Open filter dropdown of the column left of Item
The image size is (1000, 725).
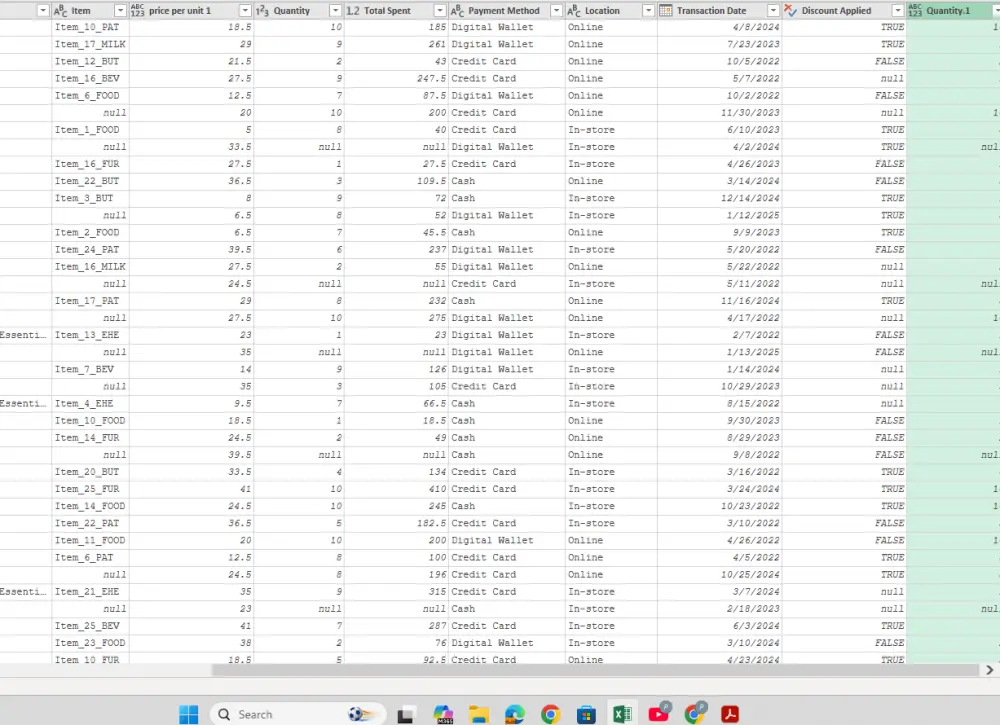[x=43, y=10]
